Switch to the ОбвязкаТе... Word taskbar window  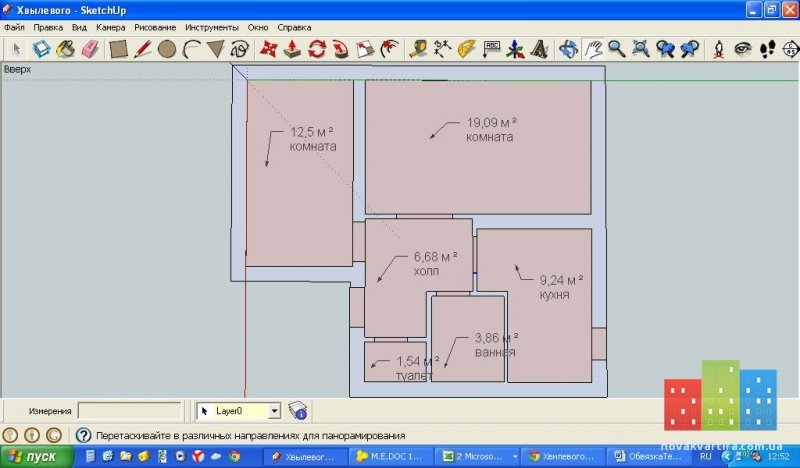pos(649,457)
